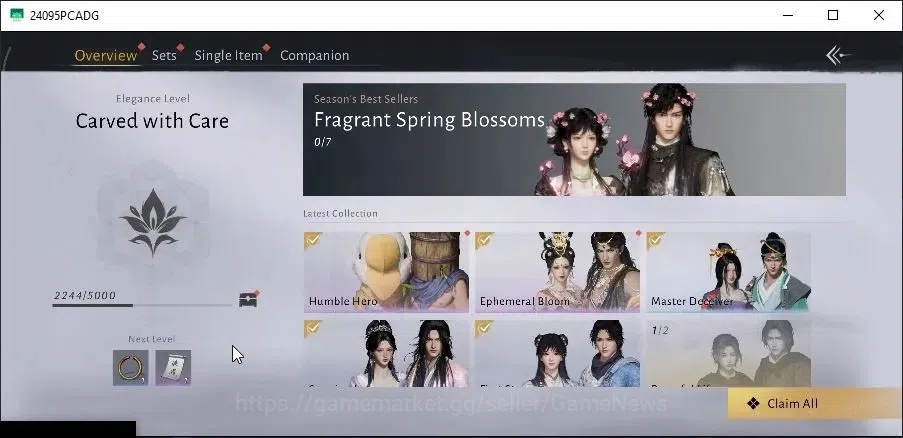Open the Master Deceiver collection card
903x438 pixels.
tap(728, 272)
